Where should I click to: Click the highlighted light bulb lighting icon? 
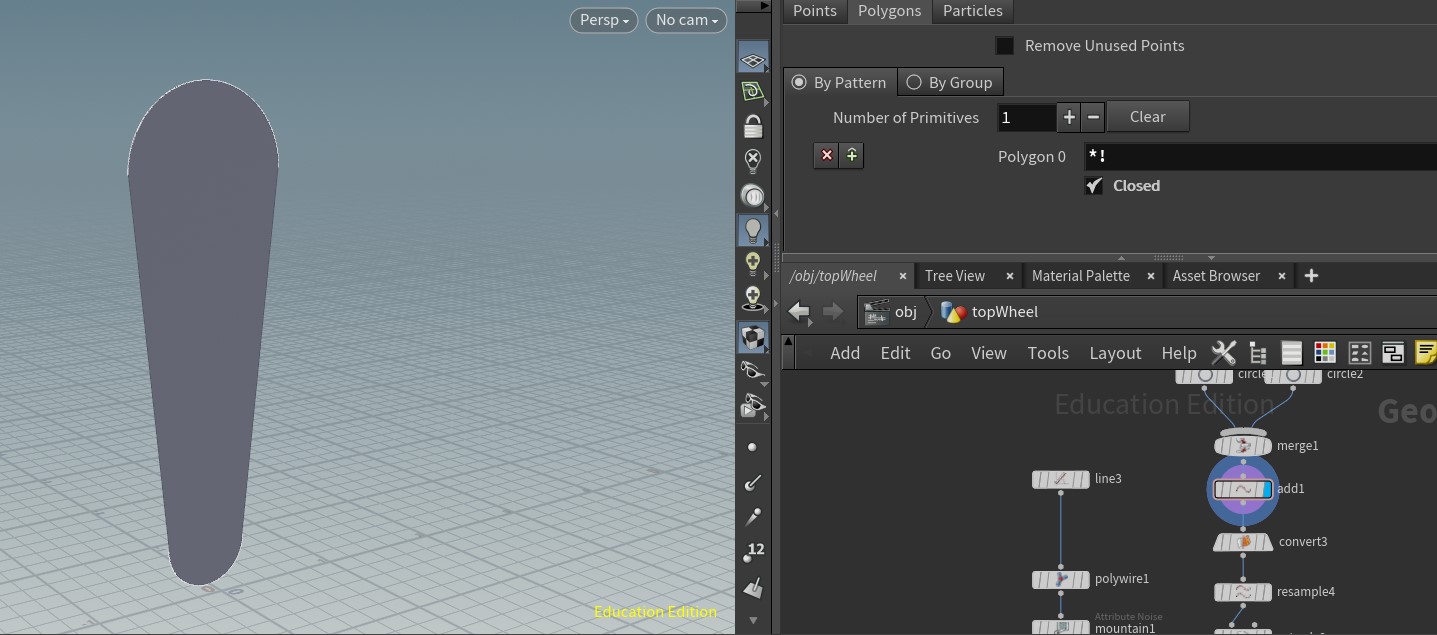click(x=753, y=230)
